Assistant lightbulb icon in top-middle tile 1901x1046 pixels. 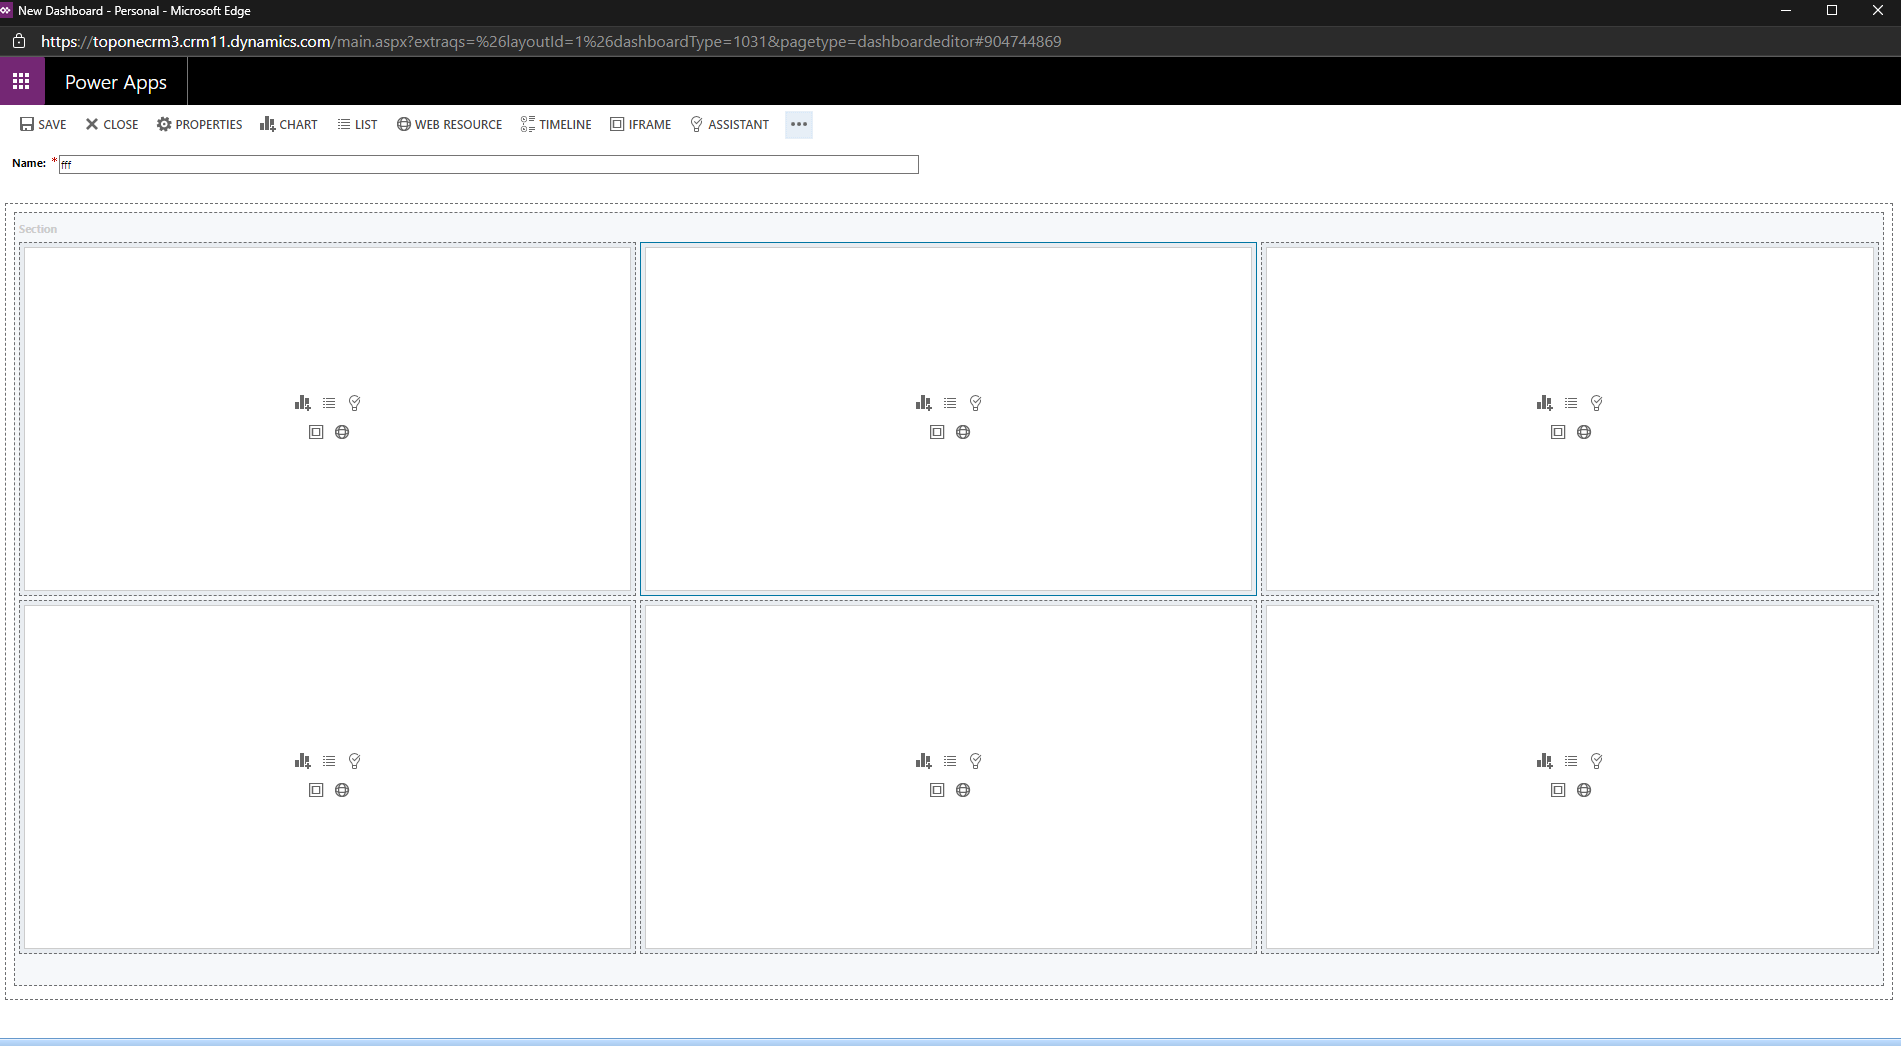(x=976, y=403)
